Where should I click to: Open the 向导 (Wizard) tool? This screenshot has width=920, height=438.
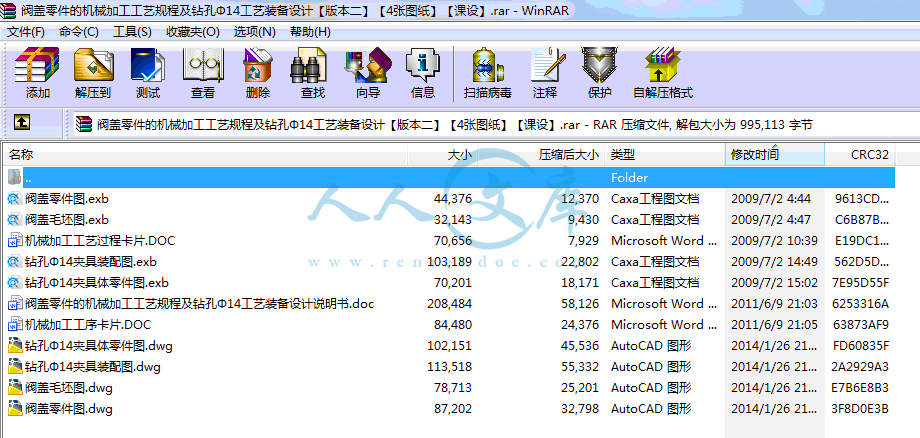pyautogui.click(x=368, y=73)
